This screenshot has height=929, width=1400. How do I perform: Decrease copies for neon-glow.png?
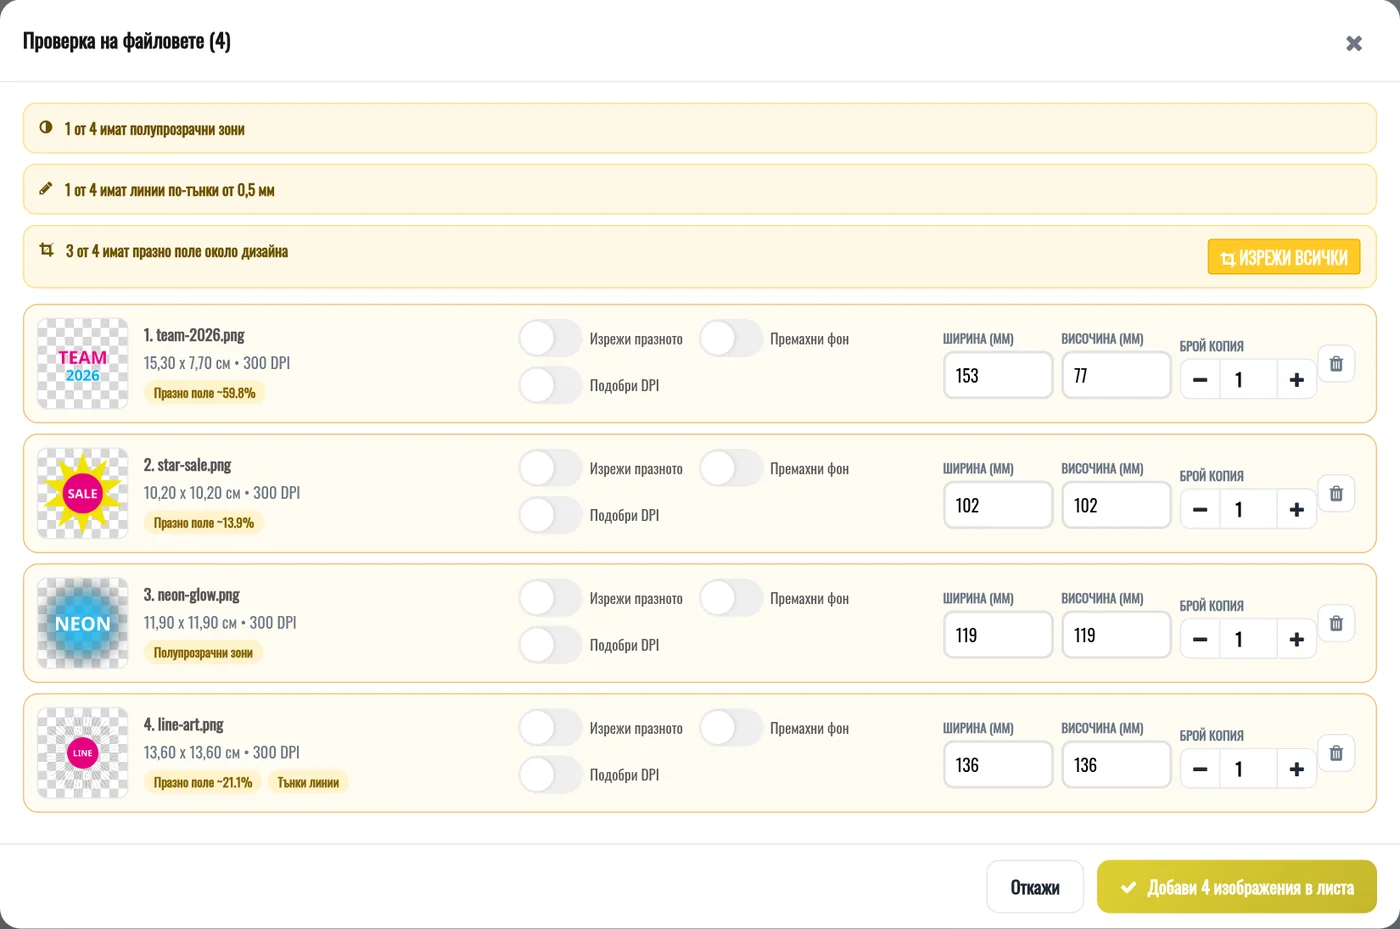[1200, 640]
